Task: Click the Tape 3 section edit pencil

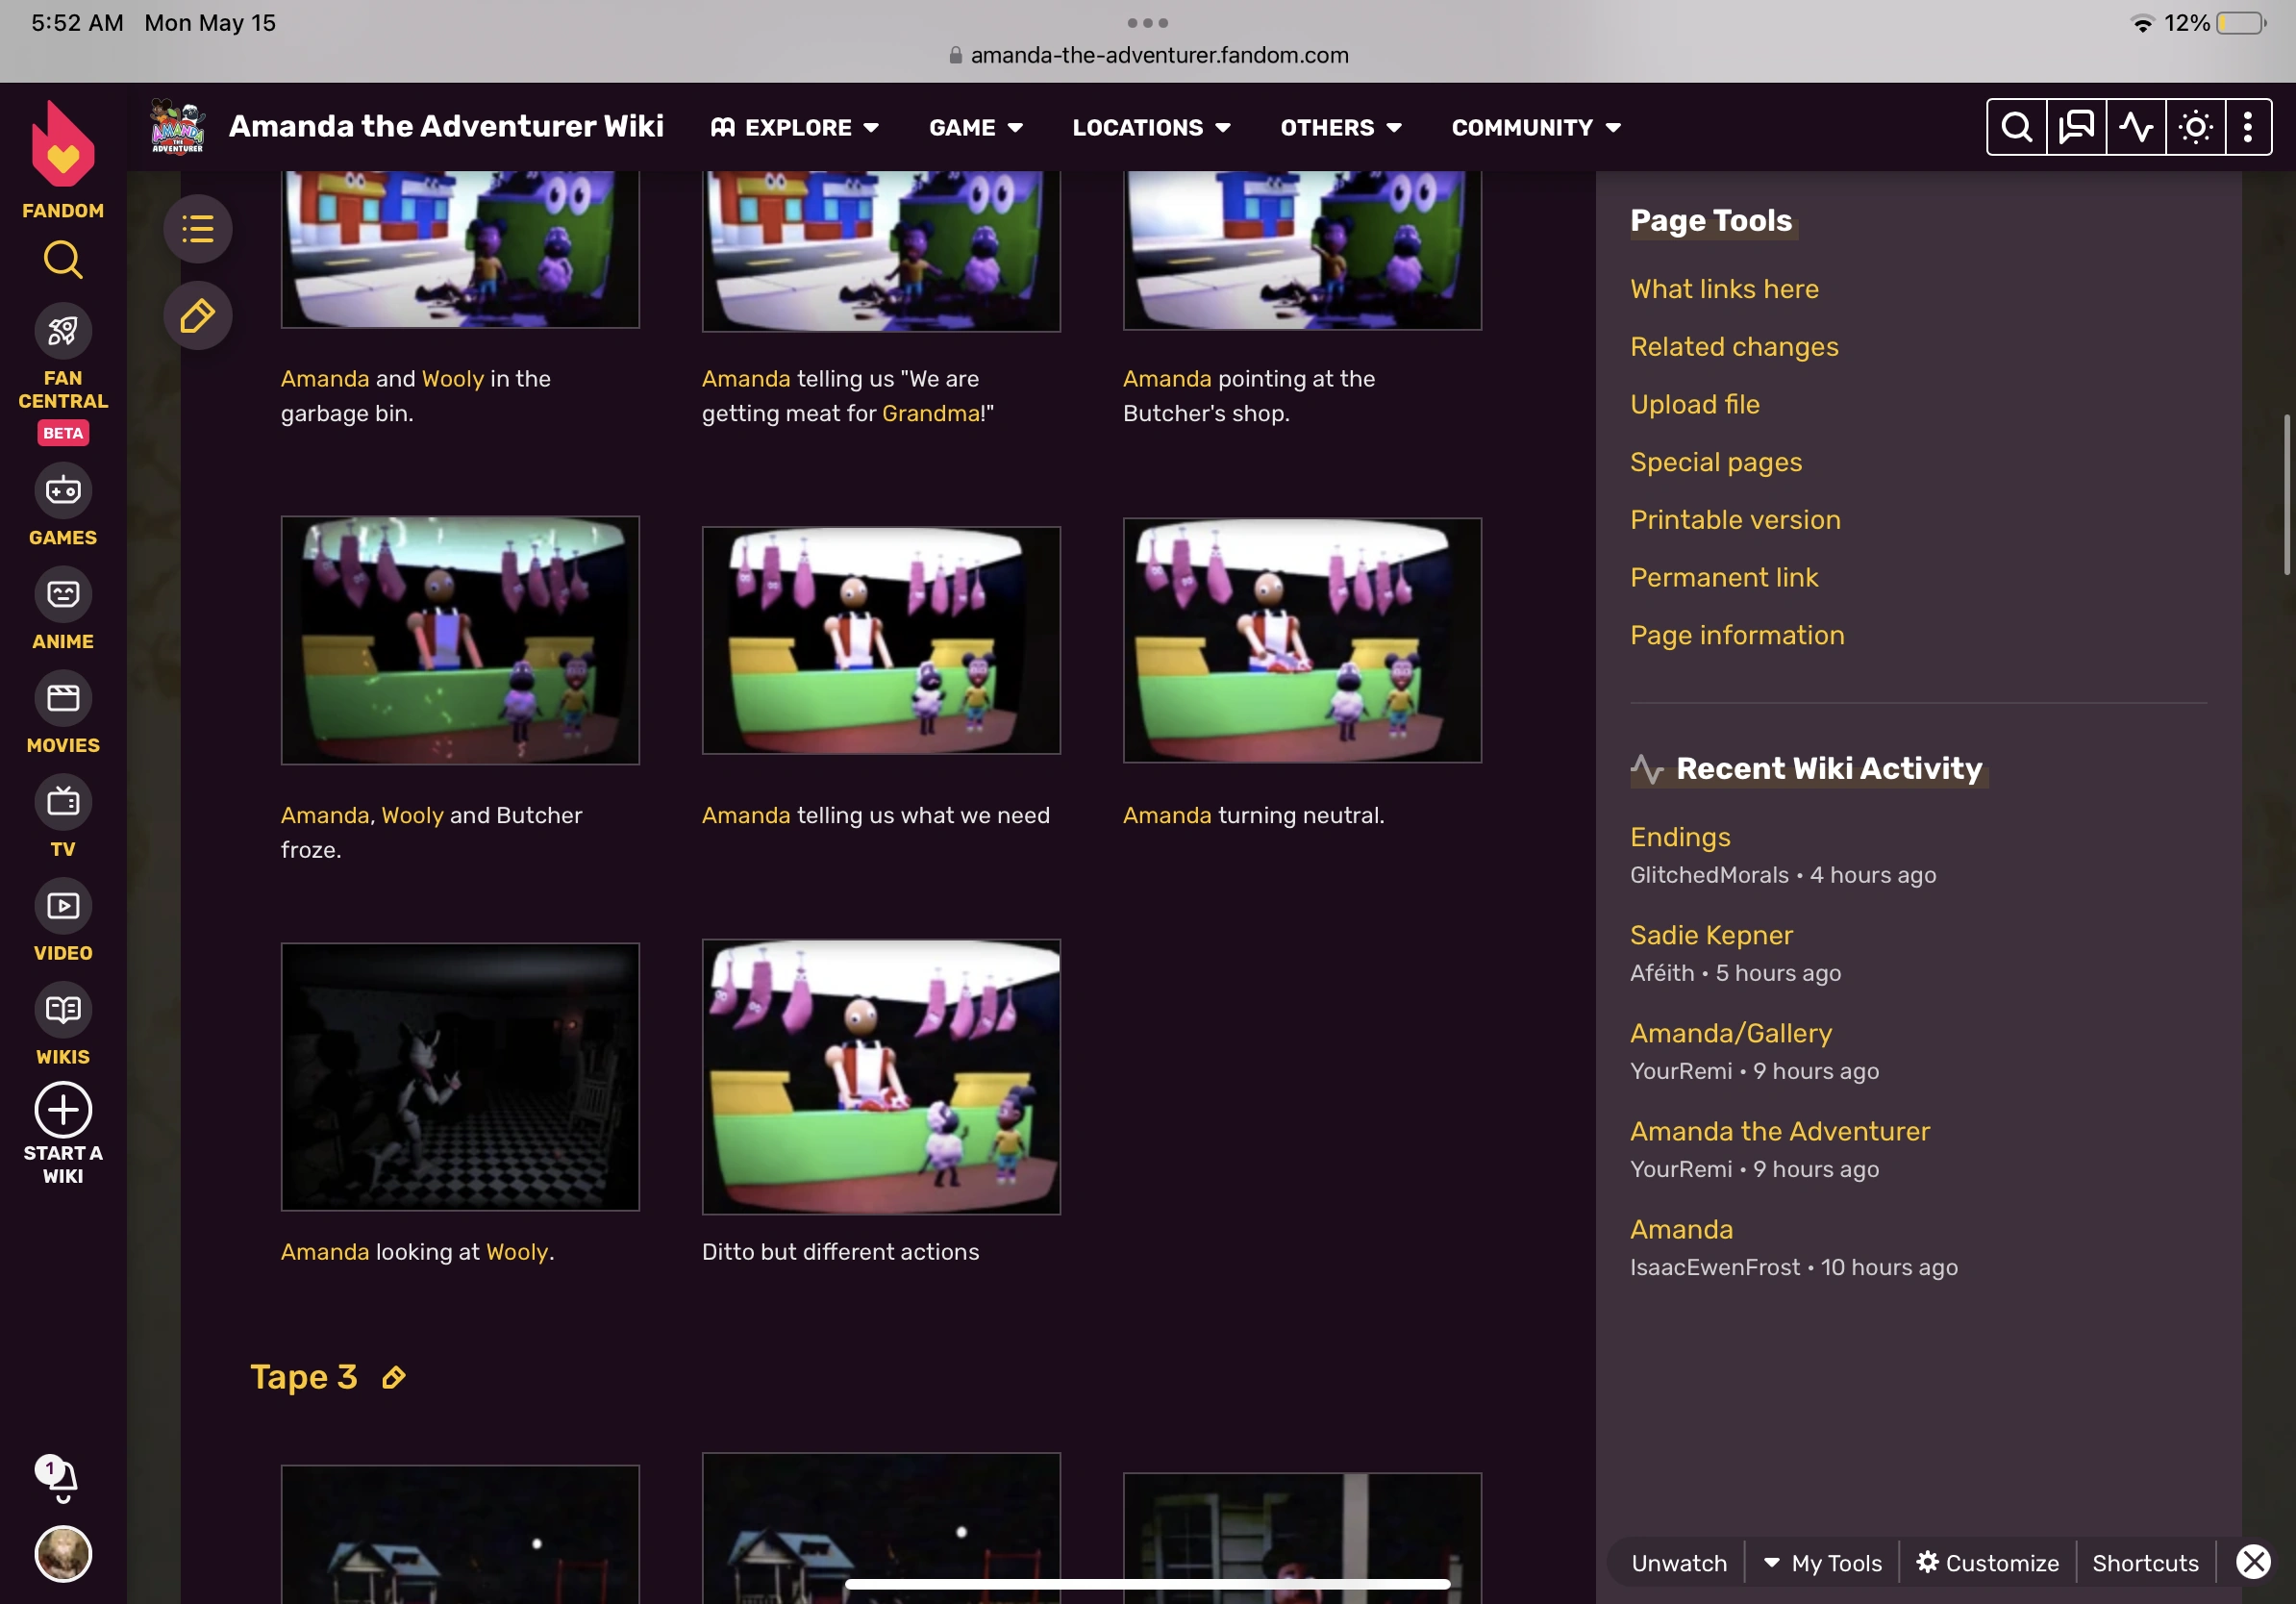Action: click(x=394, y=1378)
